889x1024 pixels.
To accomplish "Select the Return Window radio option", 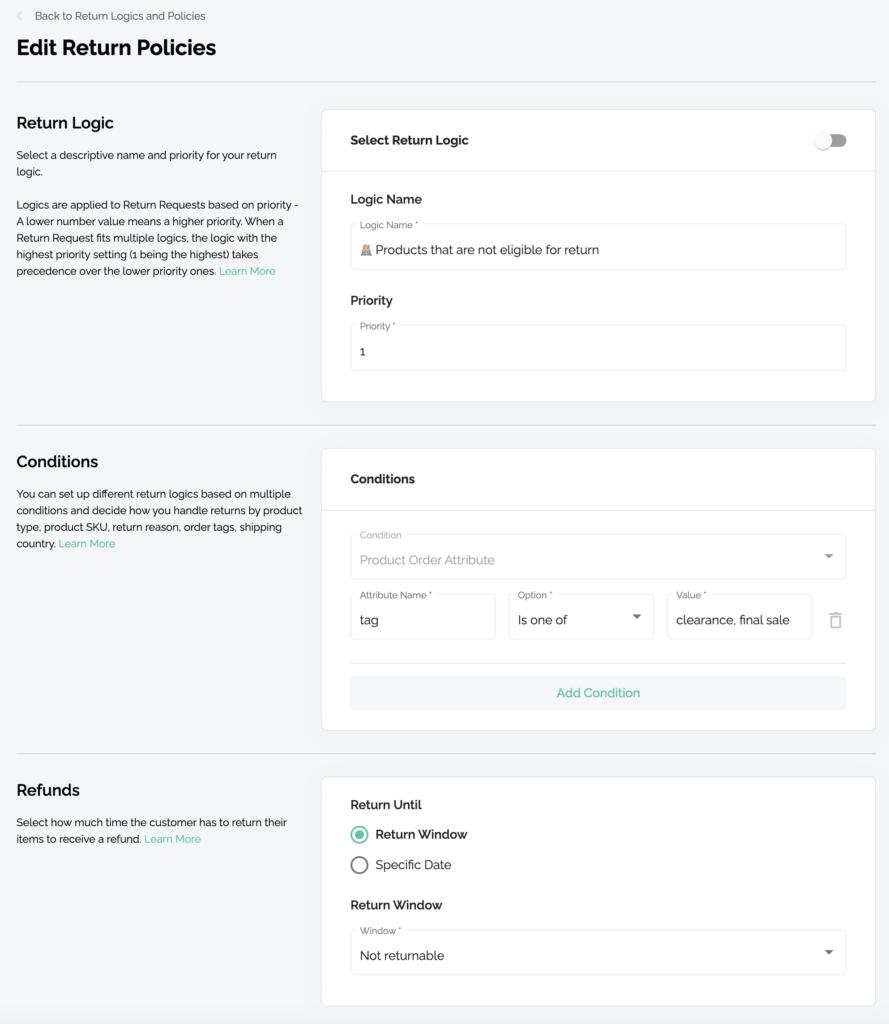I will (x=359, y=835).
